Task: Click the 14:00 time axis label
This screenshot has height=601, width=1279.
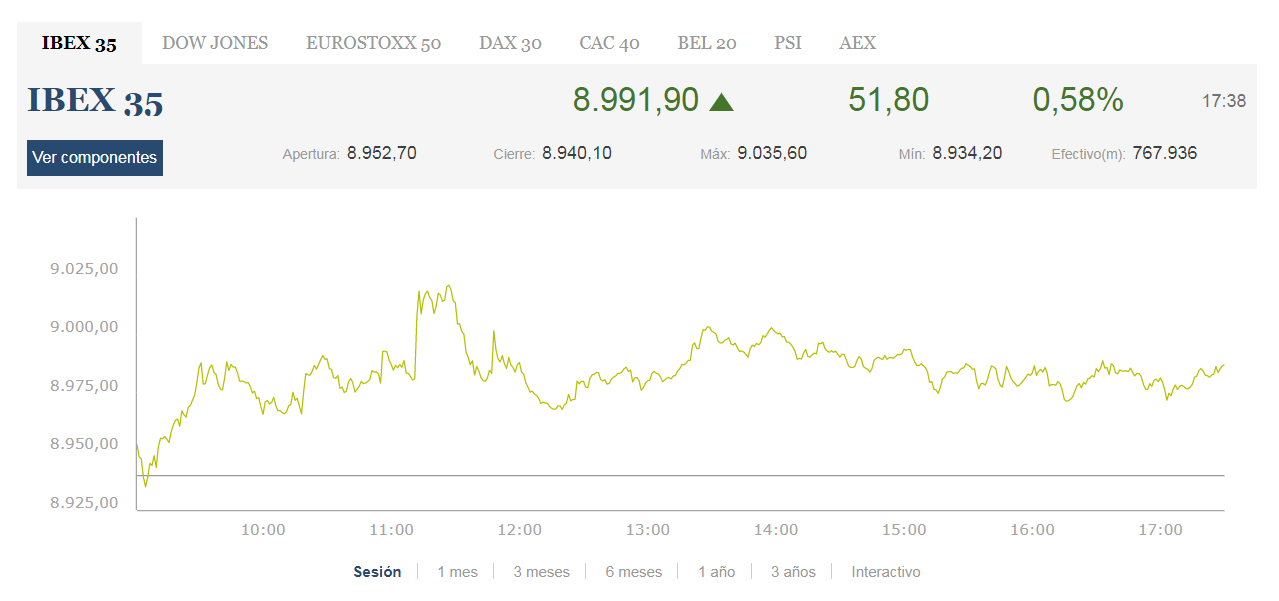Action: coord(775,530)
